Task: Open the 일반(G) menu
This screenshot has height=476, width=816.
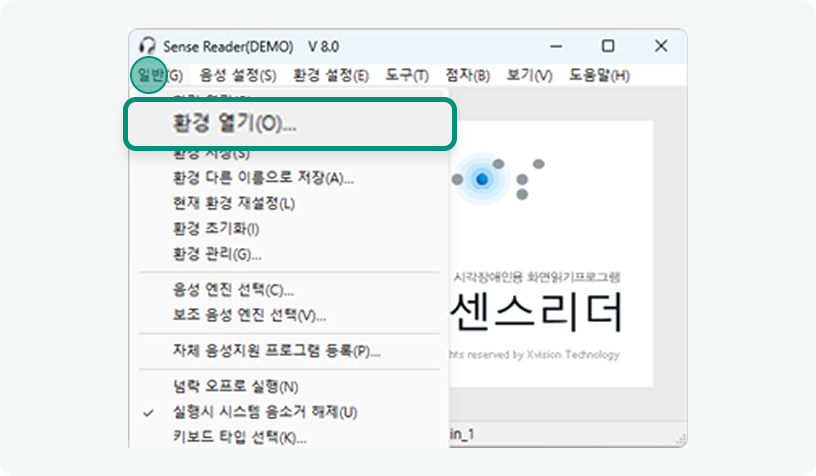Action: pos(159,75)
